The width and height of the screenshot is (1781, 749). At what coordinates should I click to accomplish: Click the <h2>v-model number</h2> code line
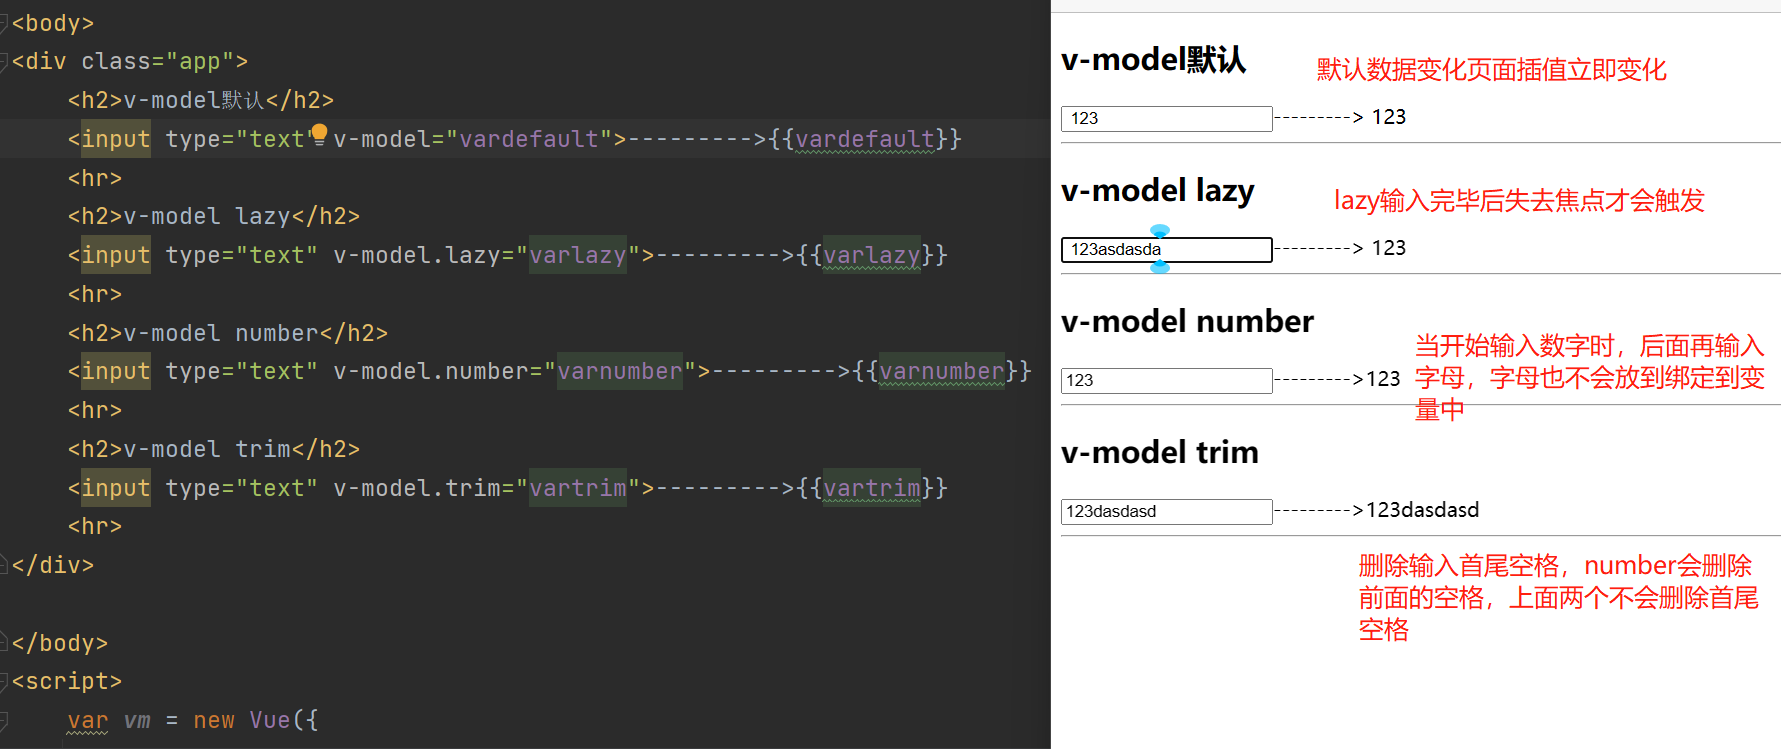point(228,333)
